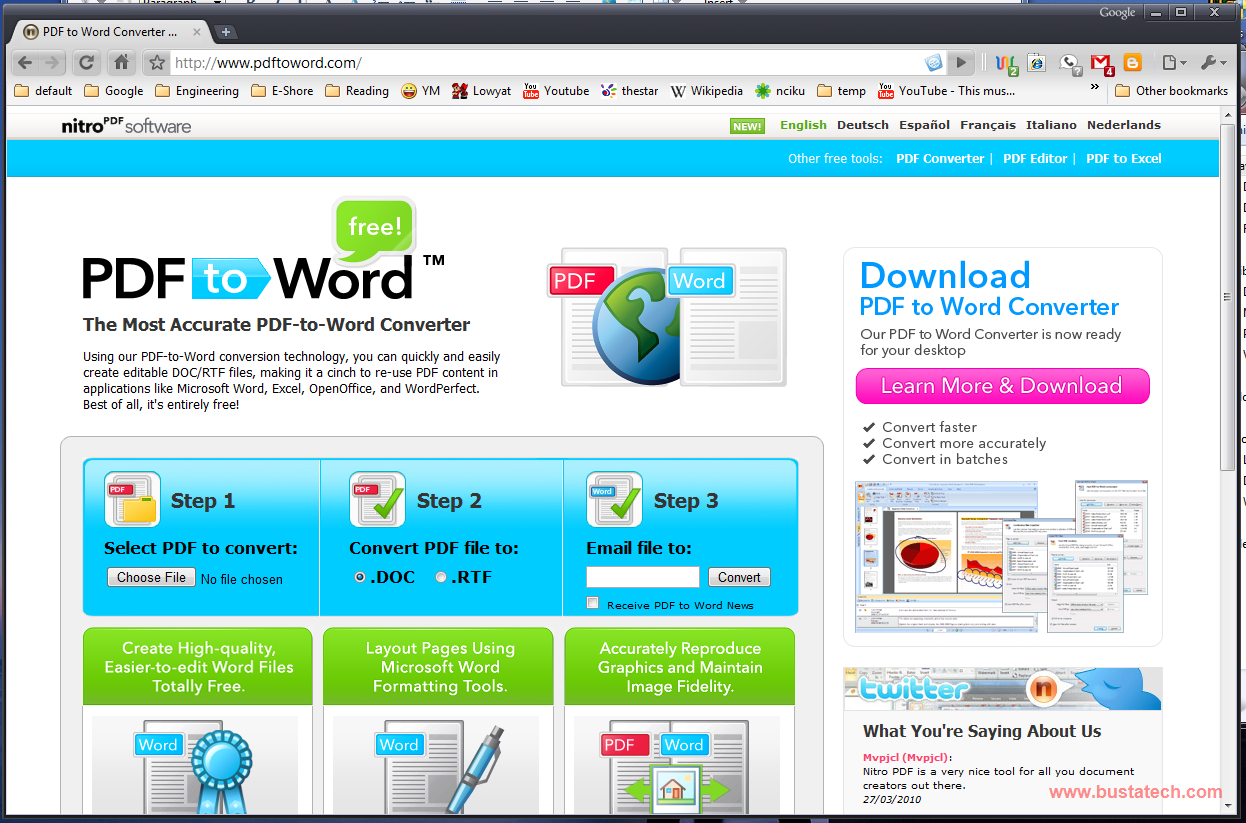This screenshot has width=1246, height=823.
Task: Click the Step 1 PDF folder icon
Action: tap(132, 499)
